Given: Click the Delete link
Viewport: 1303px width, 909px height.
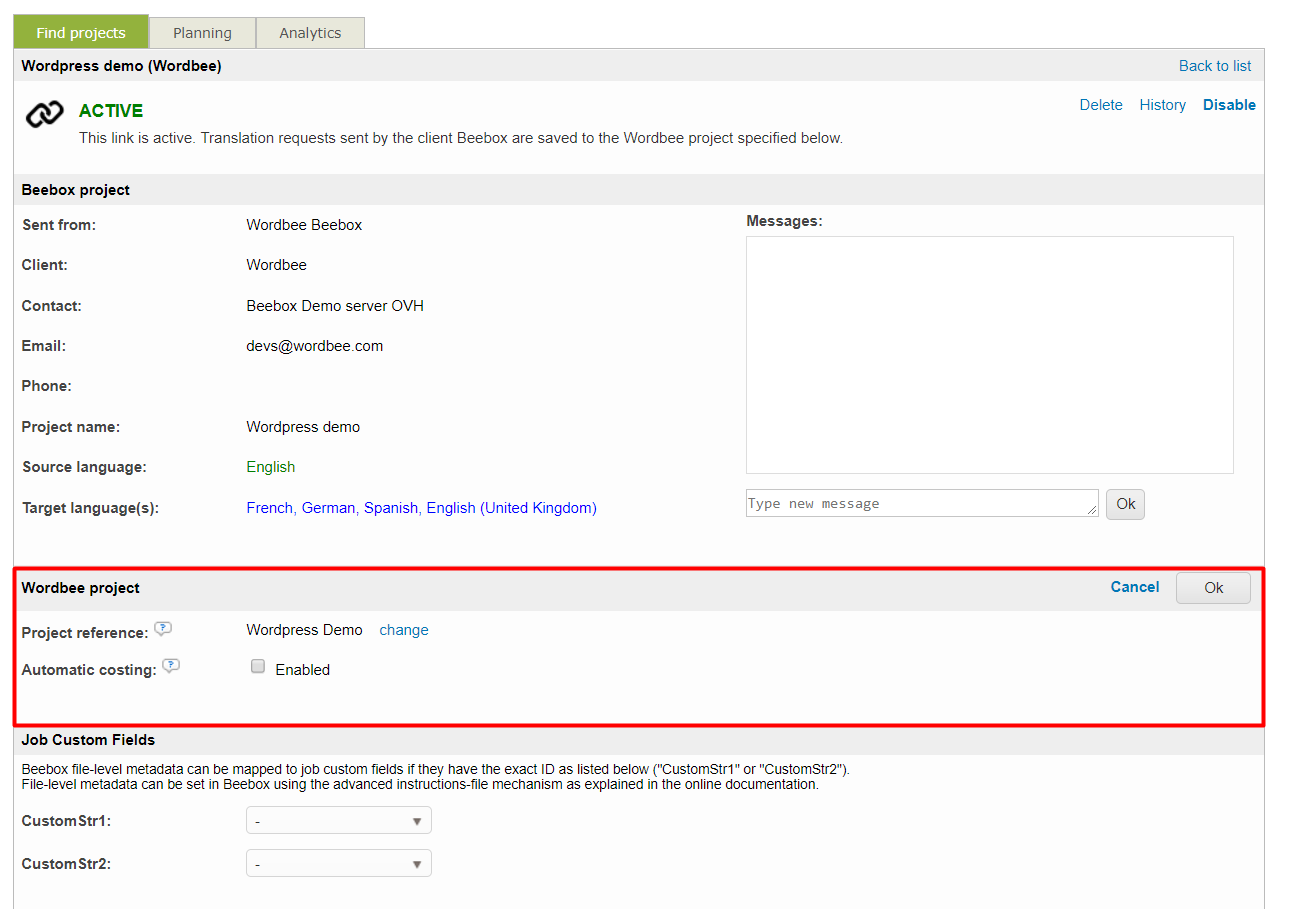Looking at the screenshot, I should click(x=1100, y=105).
